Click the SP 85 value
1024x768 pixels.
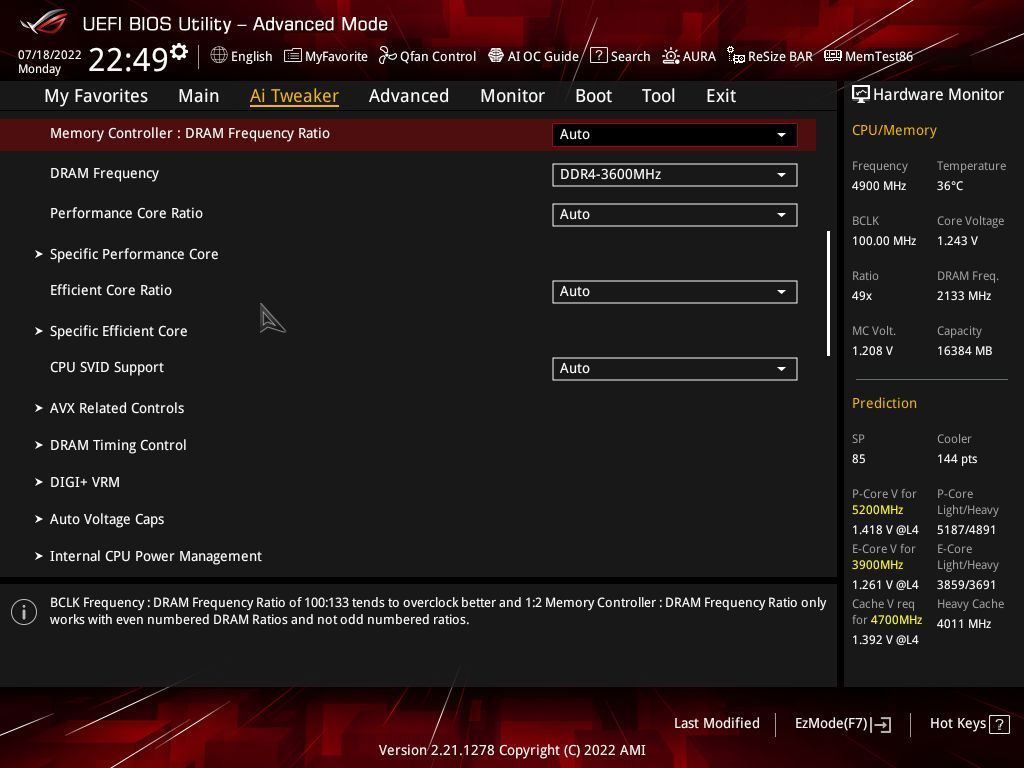(859, 459)
